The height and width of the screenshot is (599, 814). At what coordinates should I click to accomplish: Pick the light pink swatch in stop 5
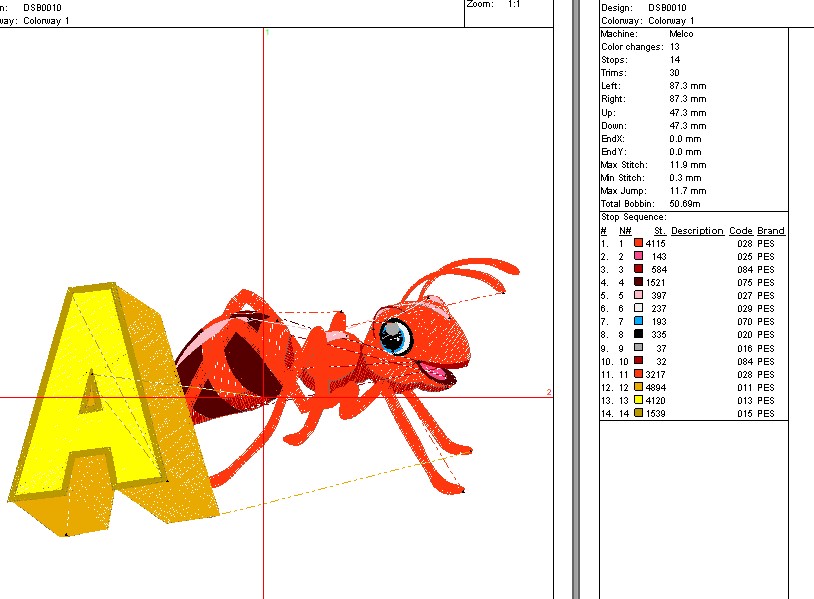pyautogui.click(x=638, y=296)
